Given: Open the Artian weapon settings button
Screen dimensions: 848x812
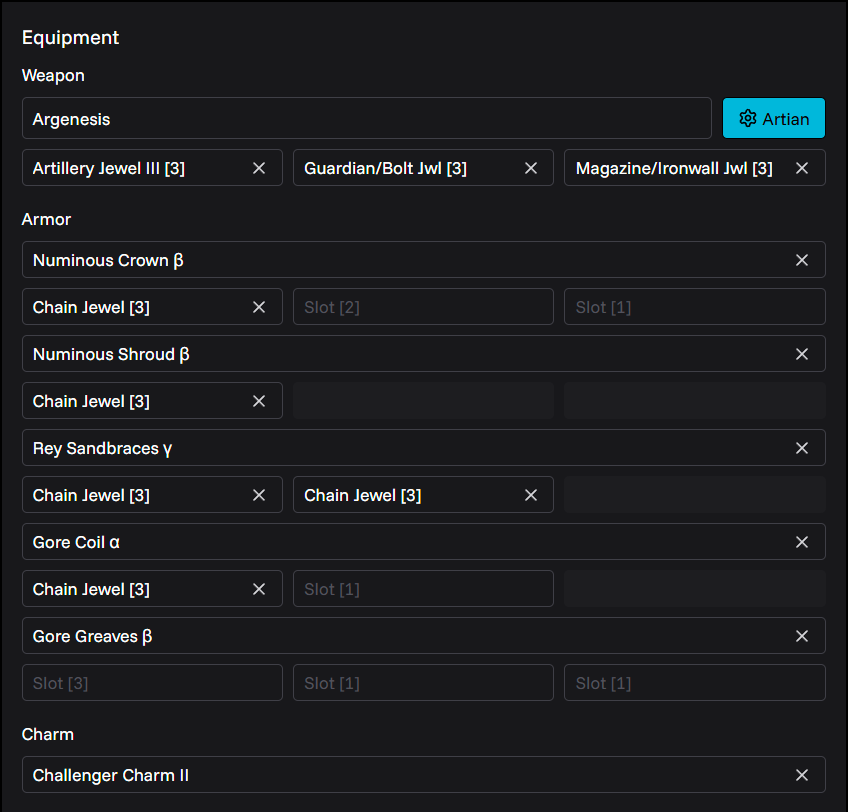Looking at the screenshot, I should (773, 118).
